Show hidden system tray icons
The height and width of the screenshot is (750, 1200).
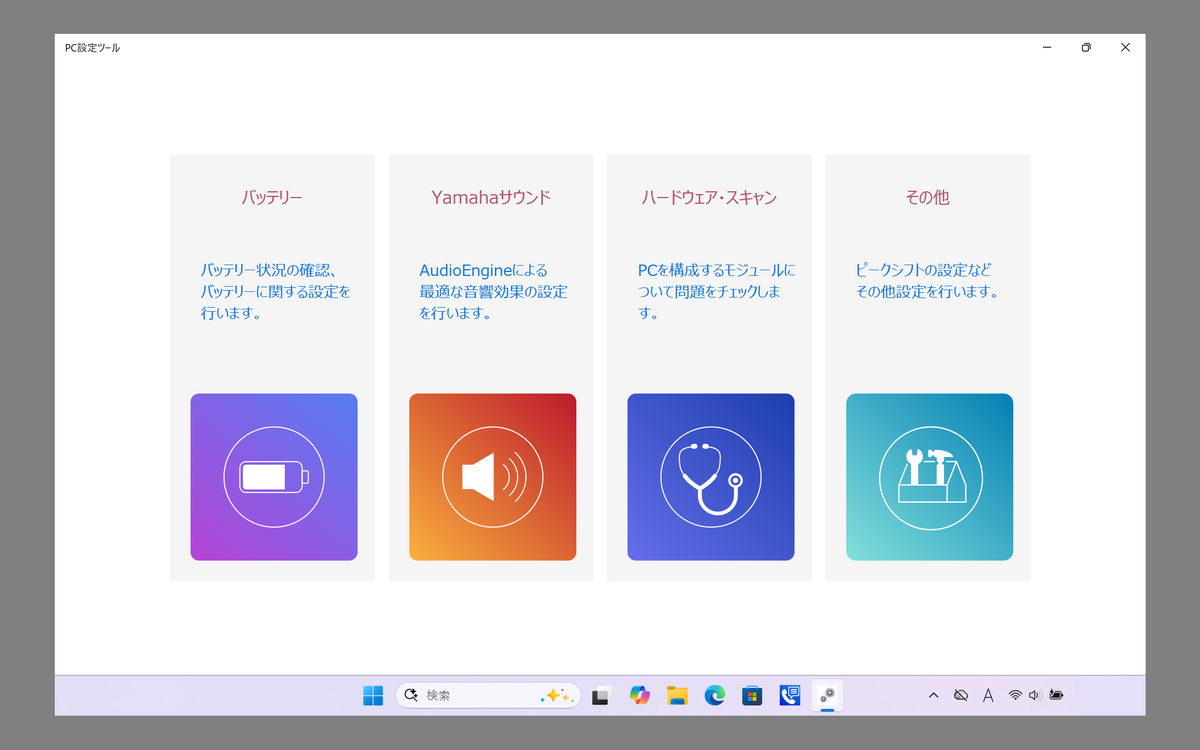point(934,695)
